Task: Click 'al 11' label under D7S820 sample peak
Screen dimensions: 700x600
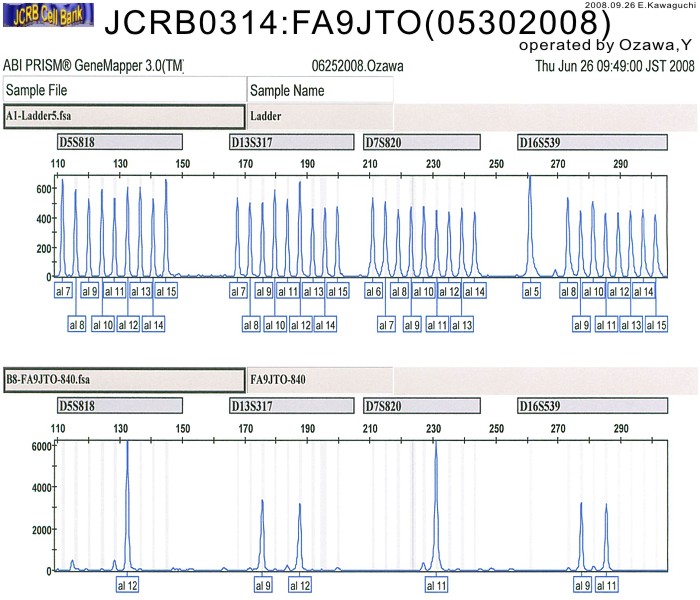Action: (x=436, y=584)
